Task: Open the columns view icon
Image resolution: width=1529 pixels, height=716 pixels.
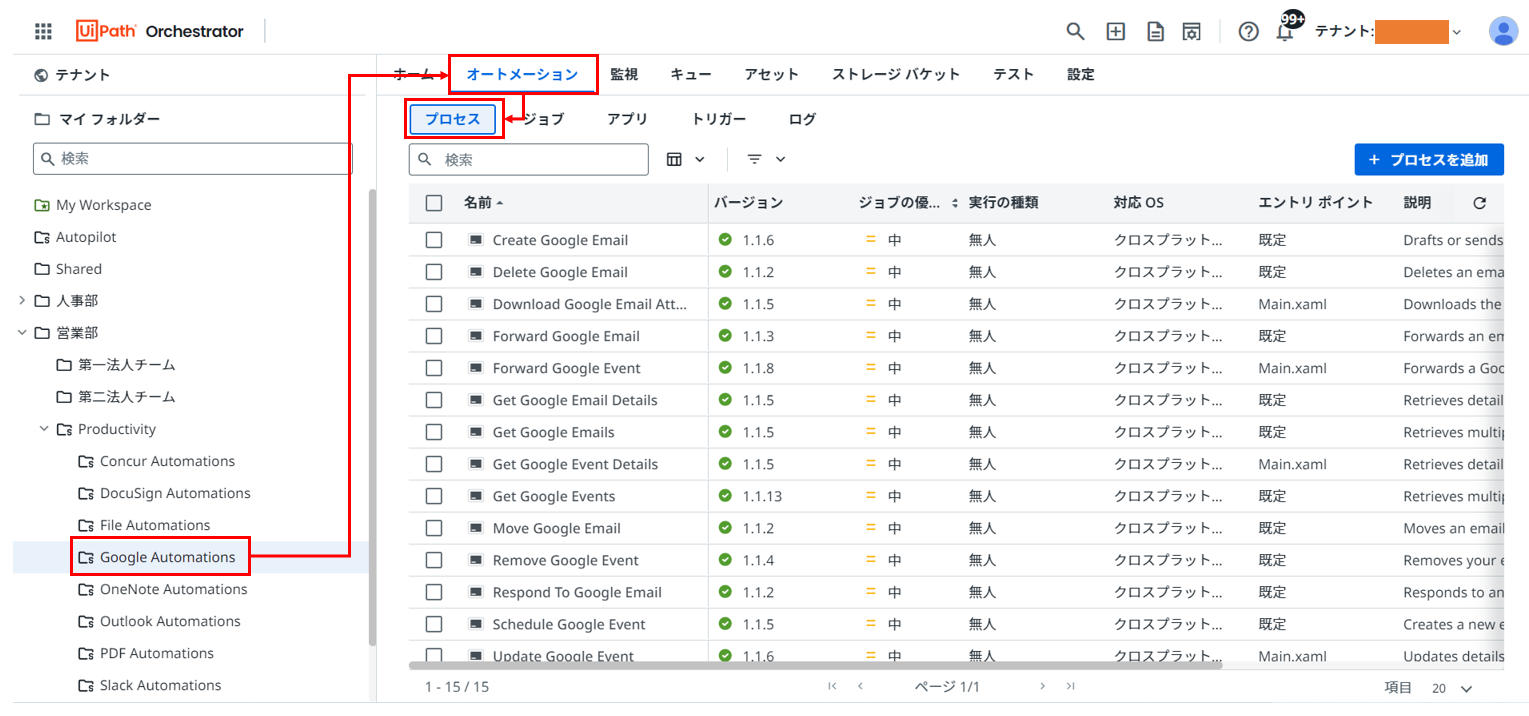Action: click(x=675, y=159)
